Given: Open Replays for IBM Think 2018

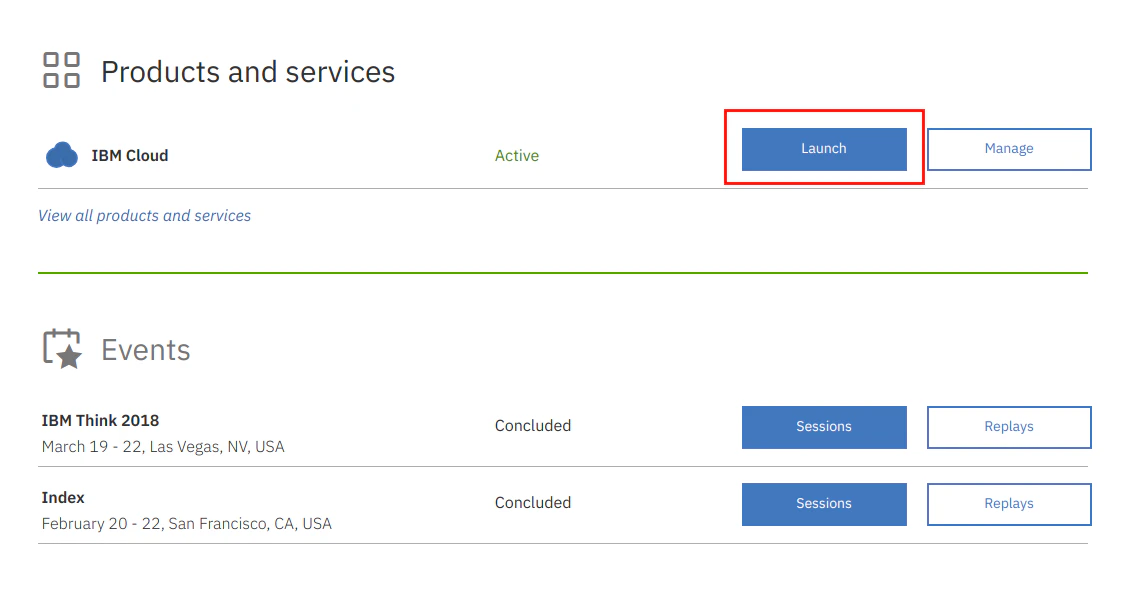Looking at the screenshot, I should pos(1009,427).
